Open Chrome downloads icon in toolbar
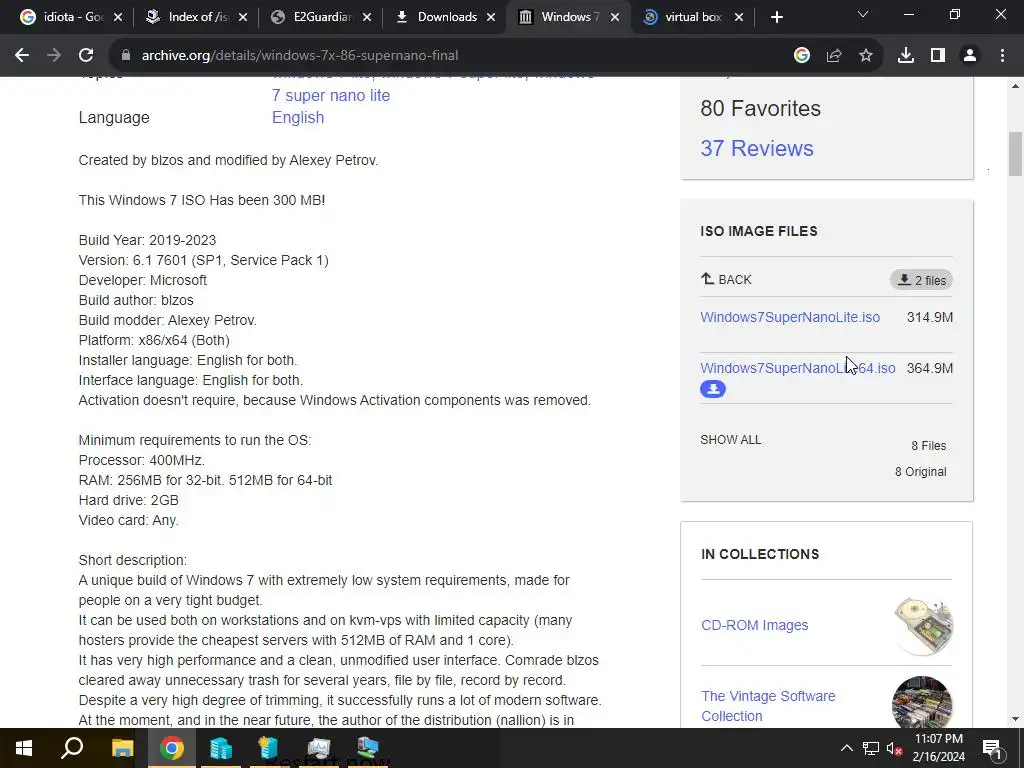The width and height of the screenshot is (1024, 768). [x=906, y=56]
